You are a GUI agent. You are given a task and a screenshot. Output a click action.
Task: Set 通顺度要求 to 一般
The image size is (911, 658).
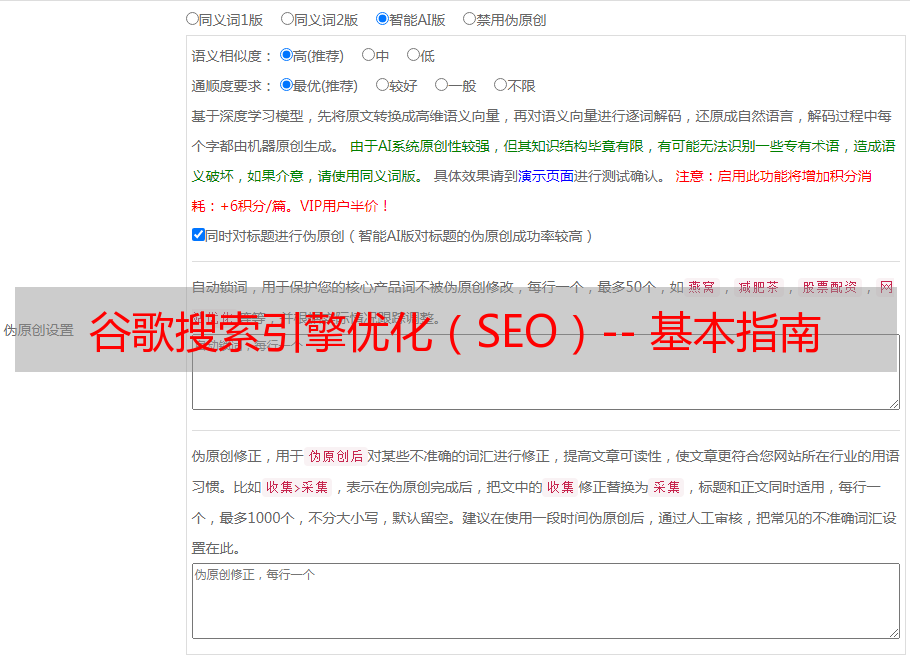[442, 85]
